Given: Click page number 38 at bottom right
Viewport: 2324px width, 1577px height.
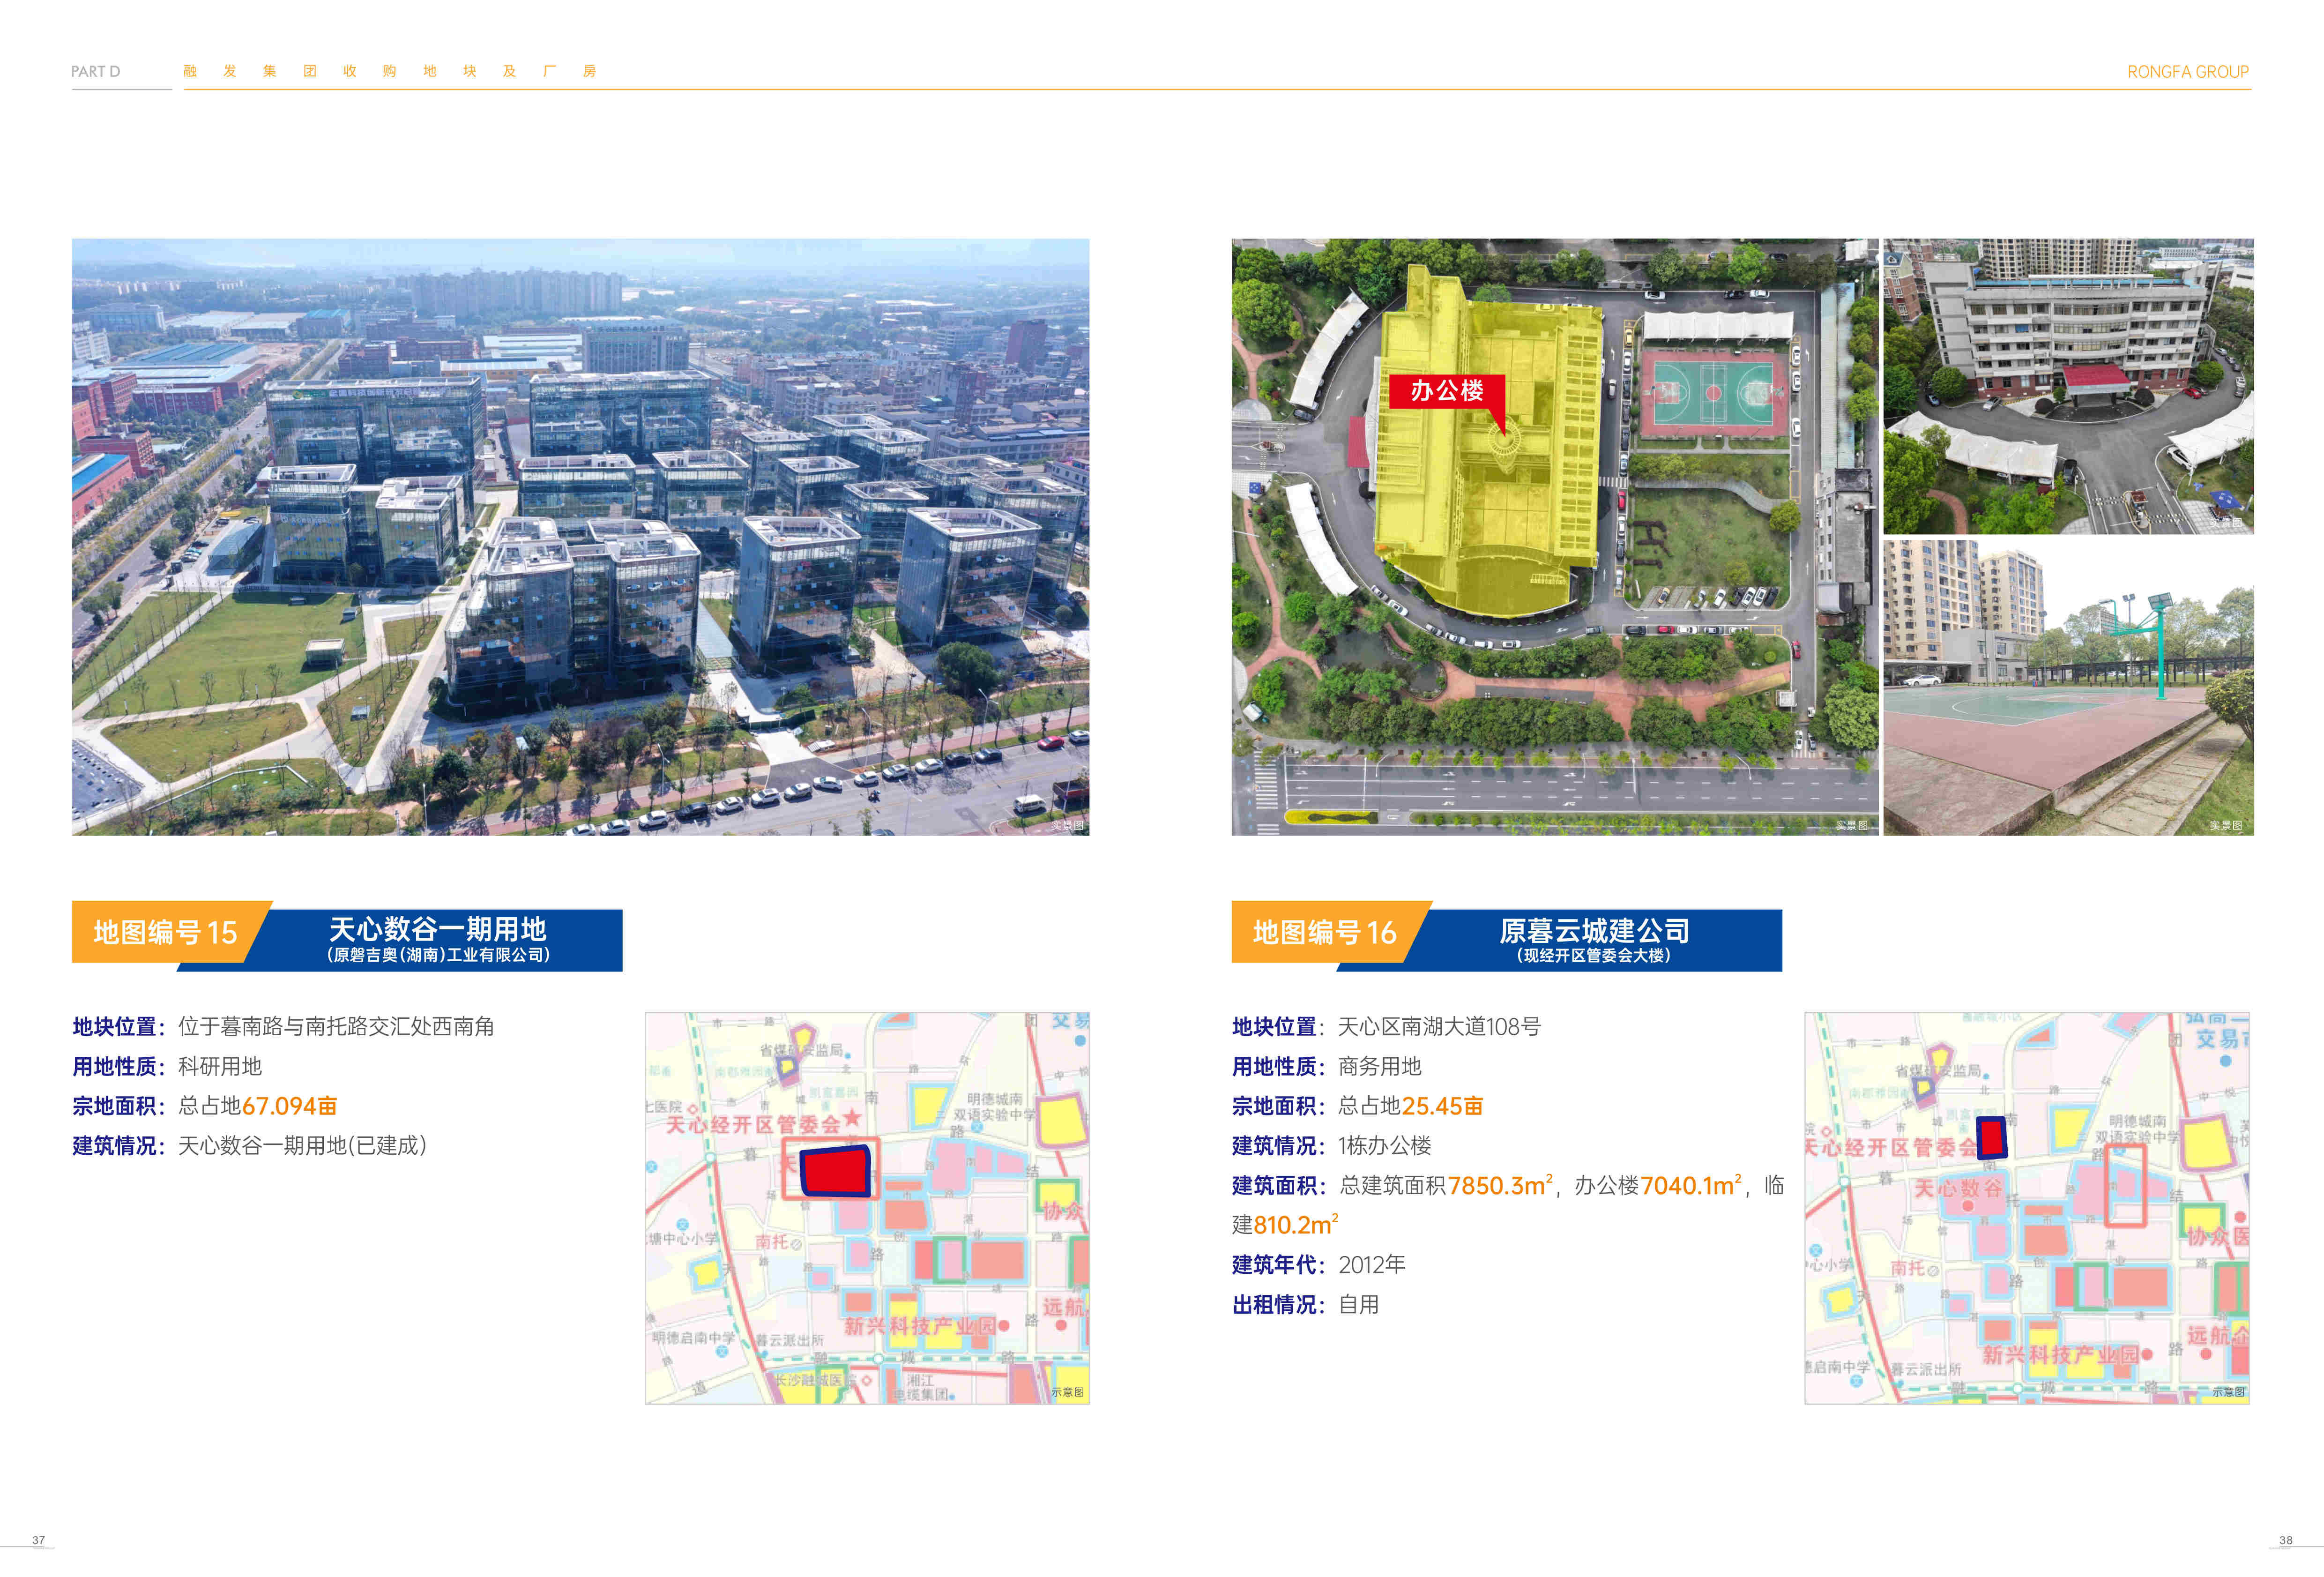Looking at the screenshot, I should (x=2285, y=1540).
